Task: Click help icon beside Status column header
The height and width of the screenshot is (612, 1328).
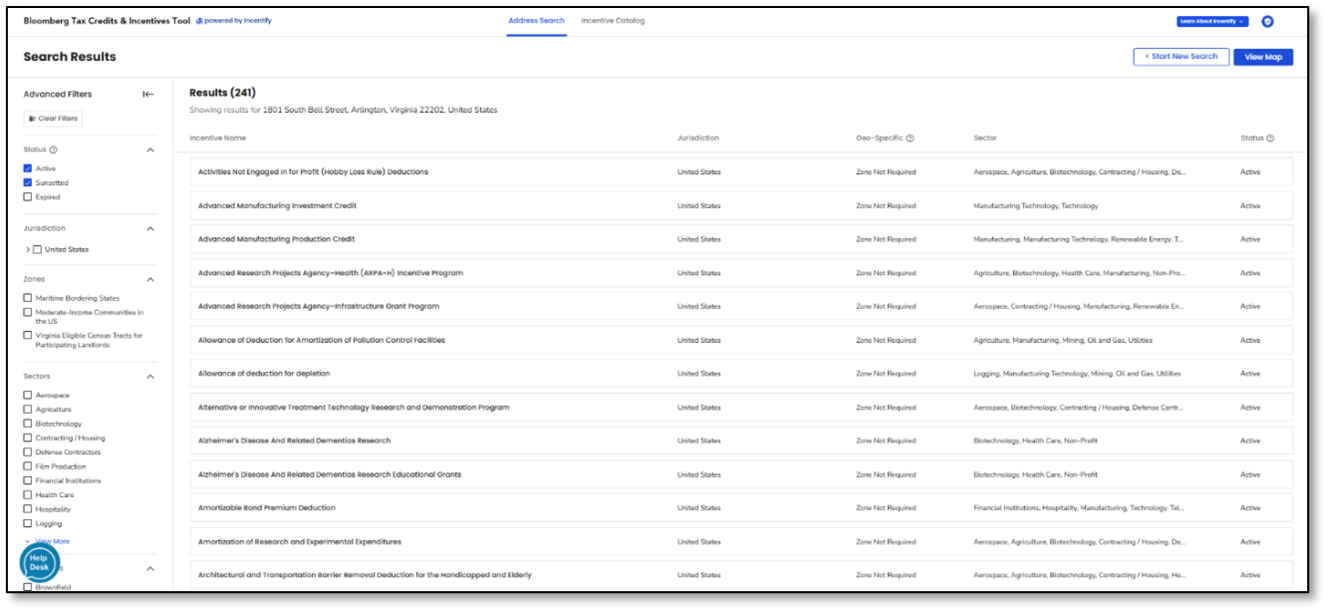Action: click(x=1271, y=138)
